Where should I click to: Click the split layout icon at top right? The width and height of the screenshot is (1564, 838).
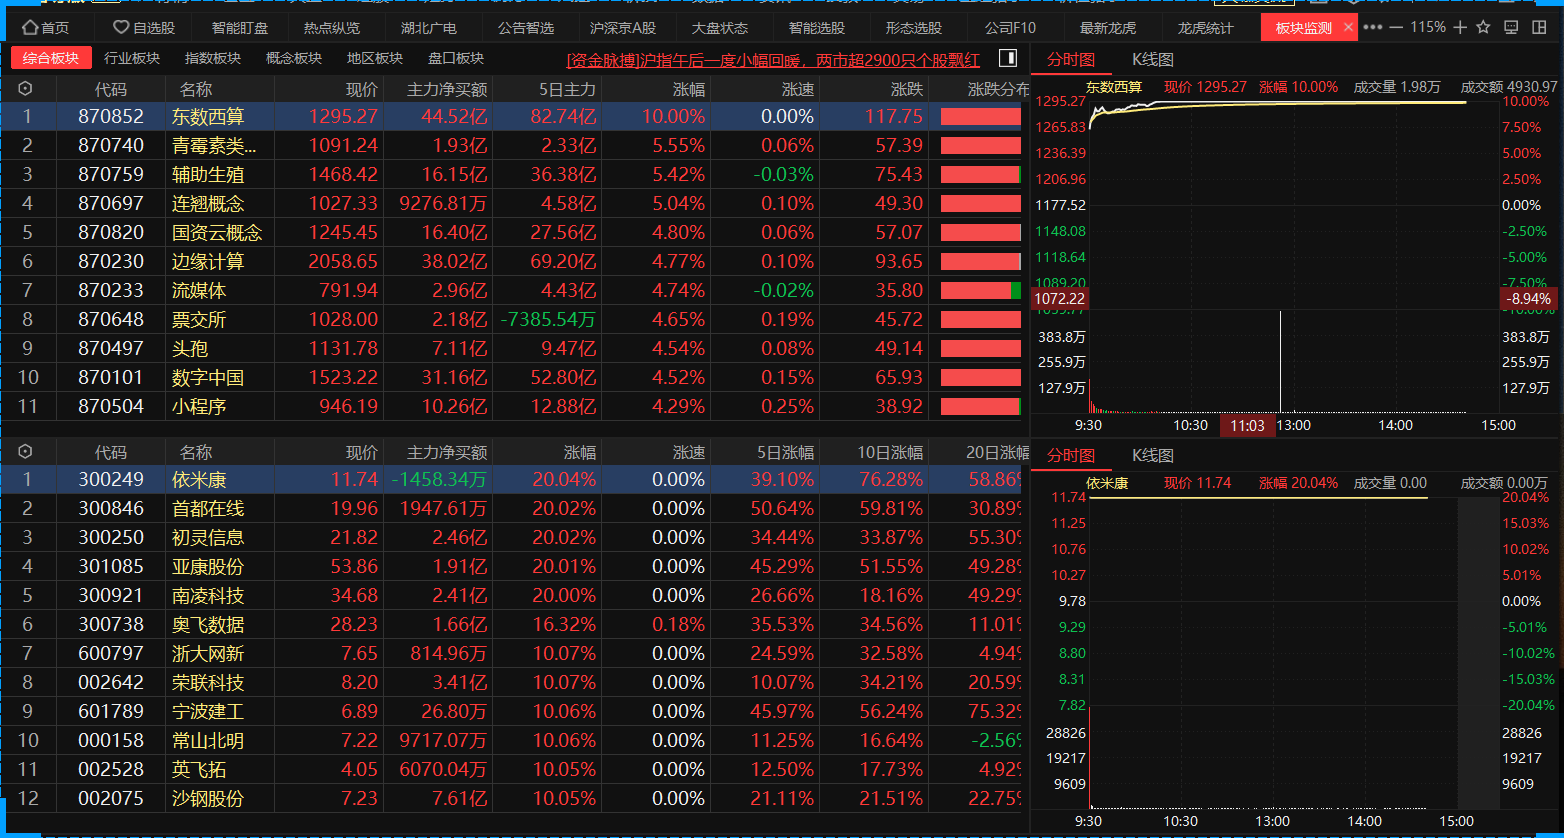pyautogui.click(x=1538, y=27)
